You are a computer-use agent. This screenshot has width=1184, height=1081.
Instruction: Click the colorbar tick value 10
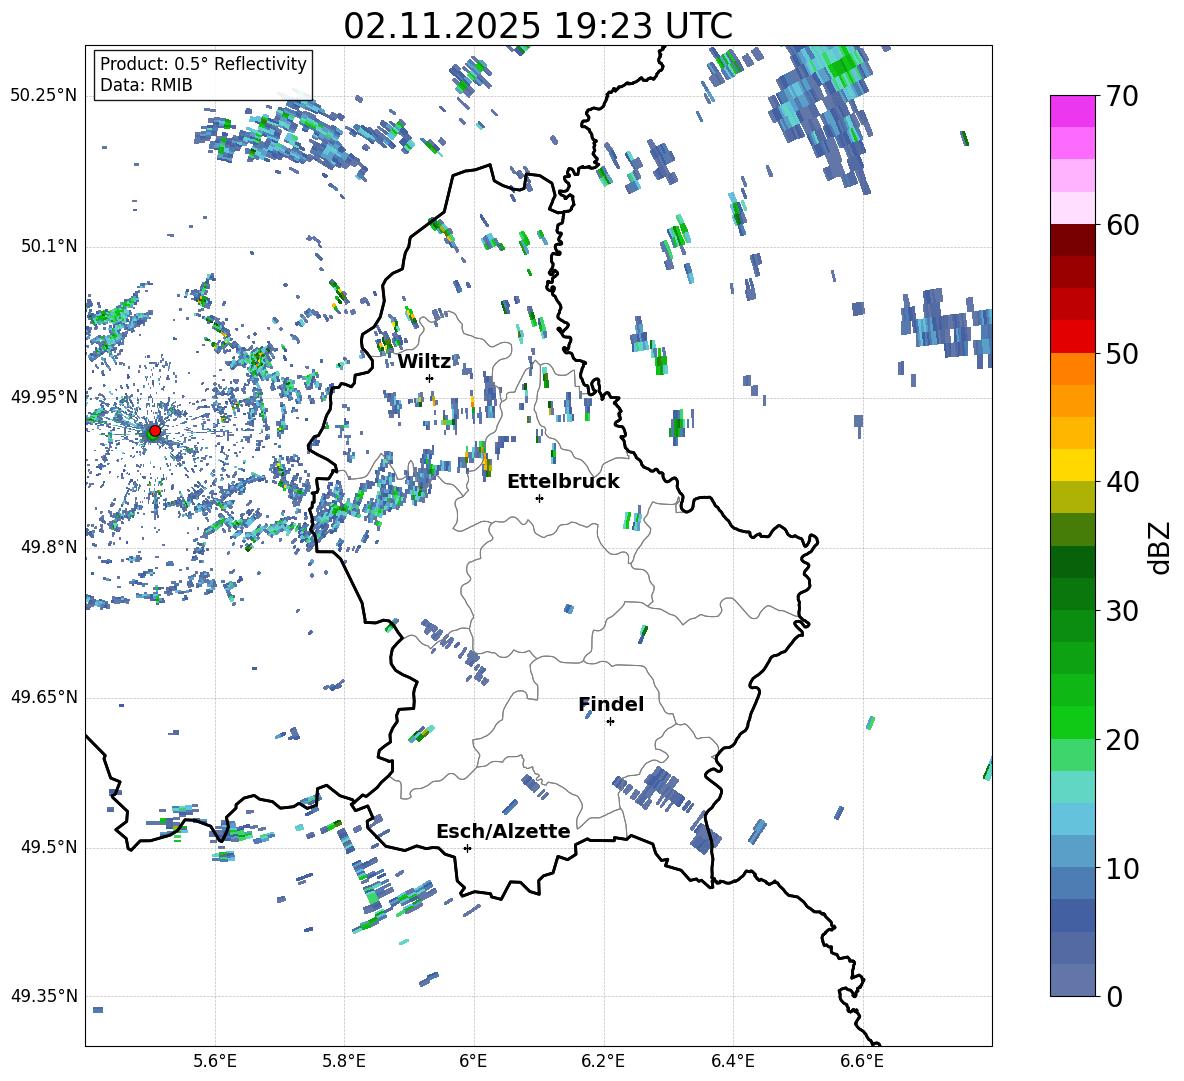1122,868
